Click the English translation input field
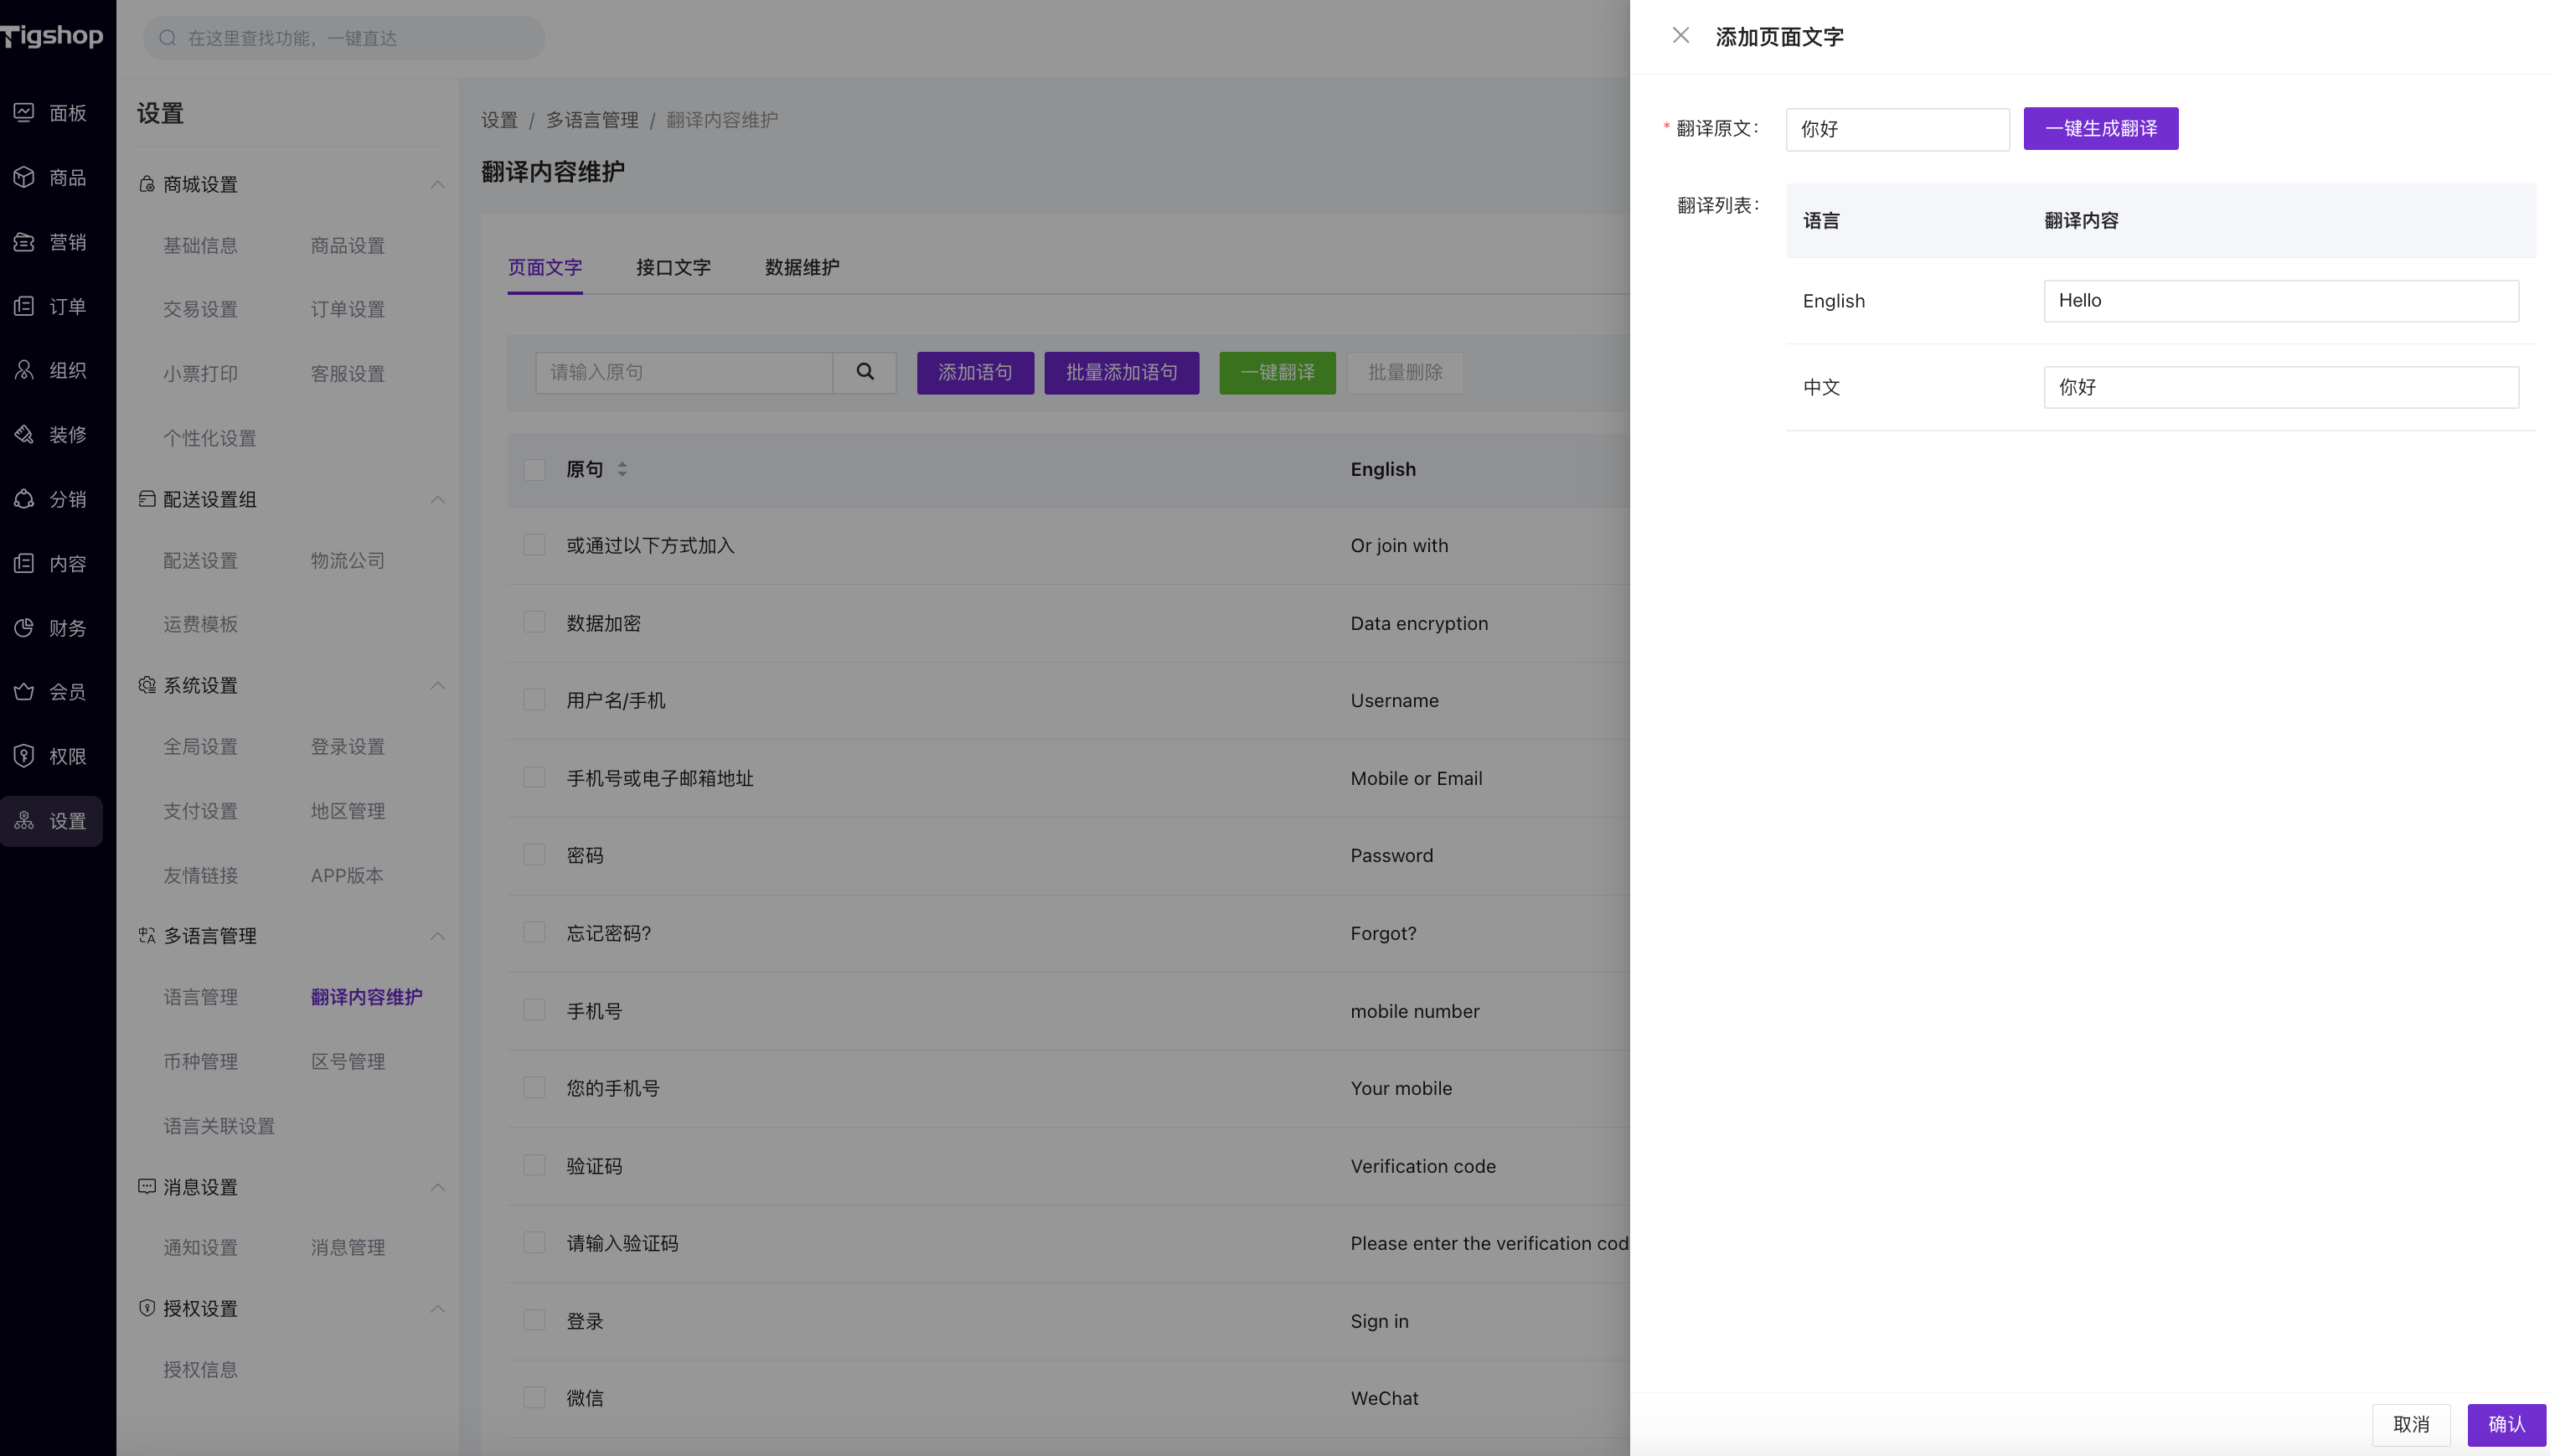The image size is (2550, 1456). click(x=2280, y=301)
